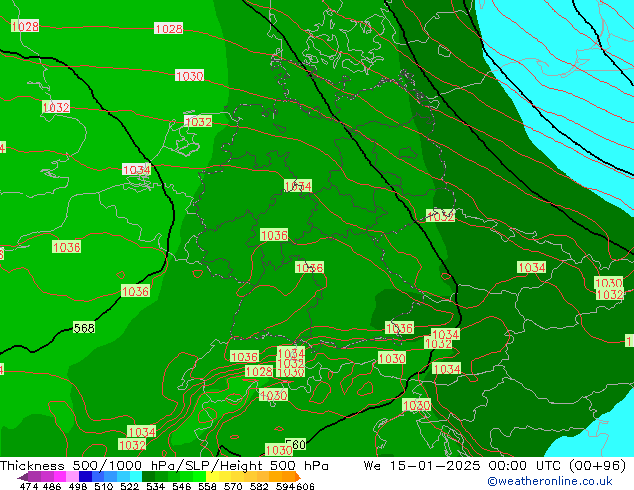Click the 534 legend value
The height and width of the screenshot is (490, 634).
click(155, 486)
